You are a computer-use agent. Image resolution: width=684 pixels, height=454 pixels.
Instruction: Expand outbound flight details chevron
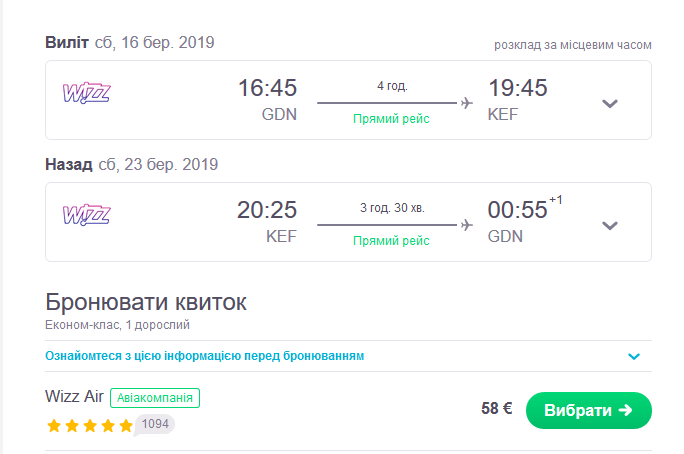(x=610, y=103)
